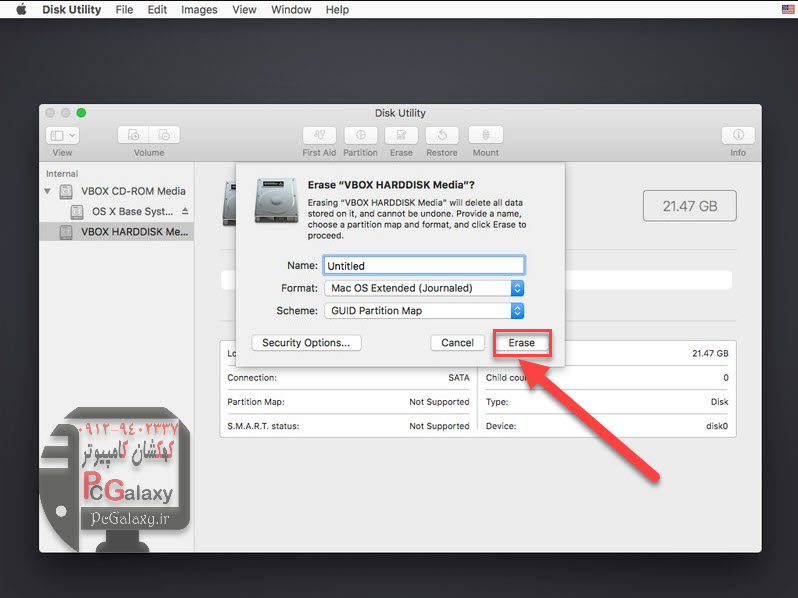This screenshot has width=798, height=598.
Task: Click the add volume icon
Action: [x=134, y=135]
